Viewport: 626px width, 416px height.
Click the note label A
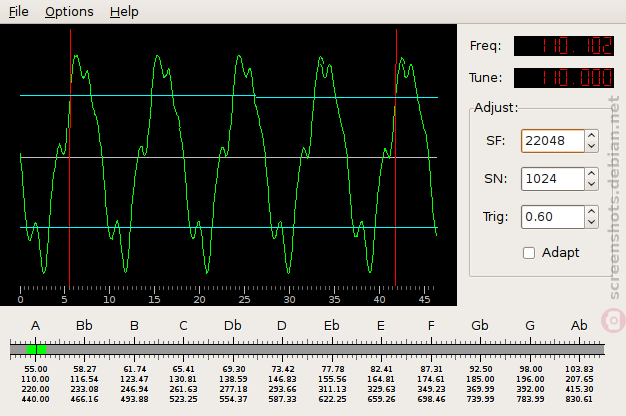36,326
